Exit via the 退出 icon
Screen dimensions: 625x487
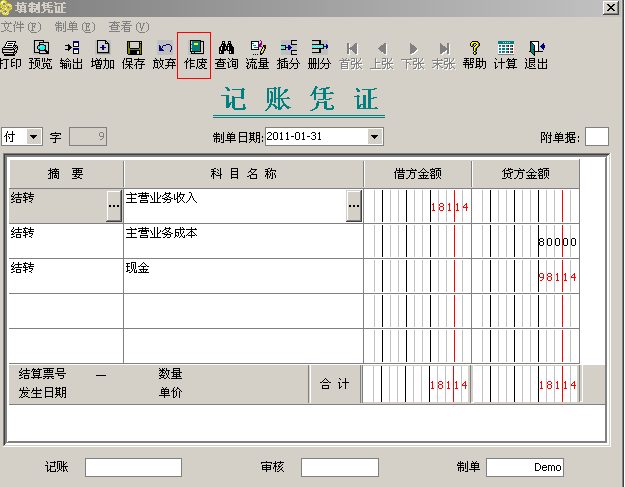tap(536, 55)
